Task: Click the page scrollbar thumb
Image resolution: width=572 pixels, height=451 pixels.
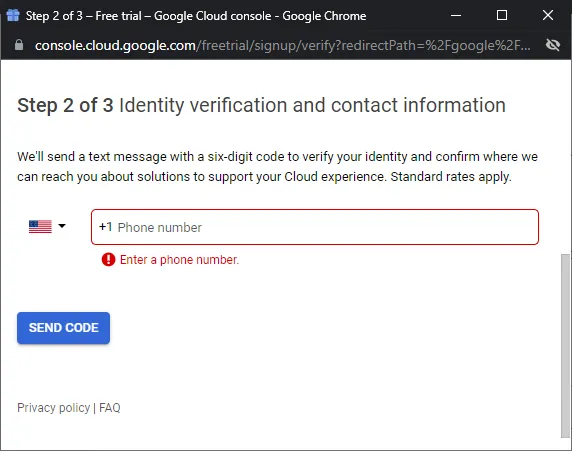Action: click(x=565, y=346)
